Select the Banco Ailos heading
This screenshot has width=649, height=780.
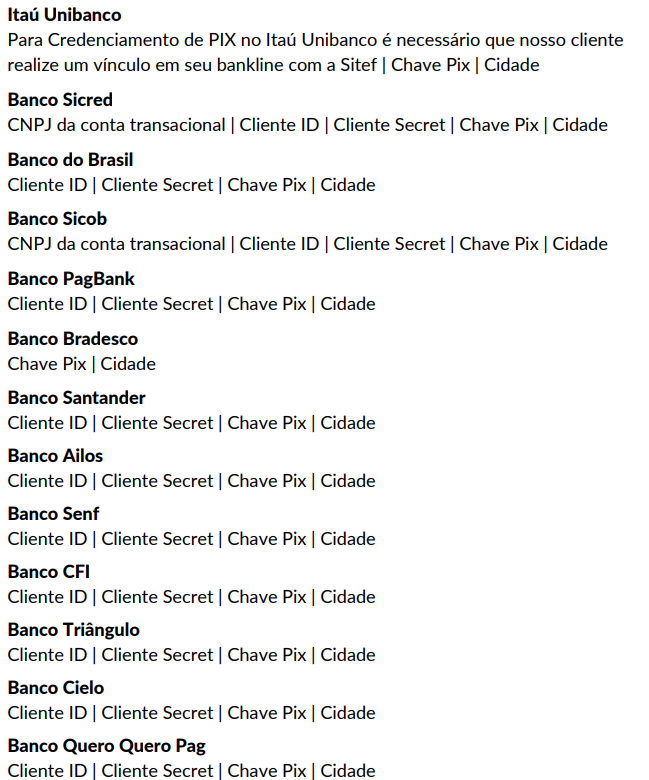click(55, 456)
